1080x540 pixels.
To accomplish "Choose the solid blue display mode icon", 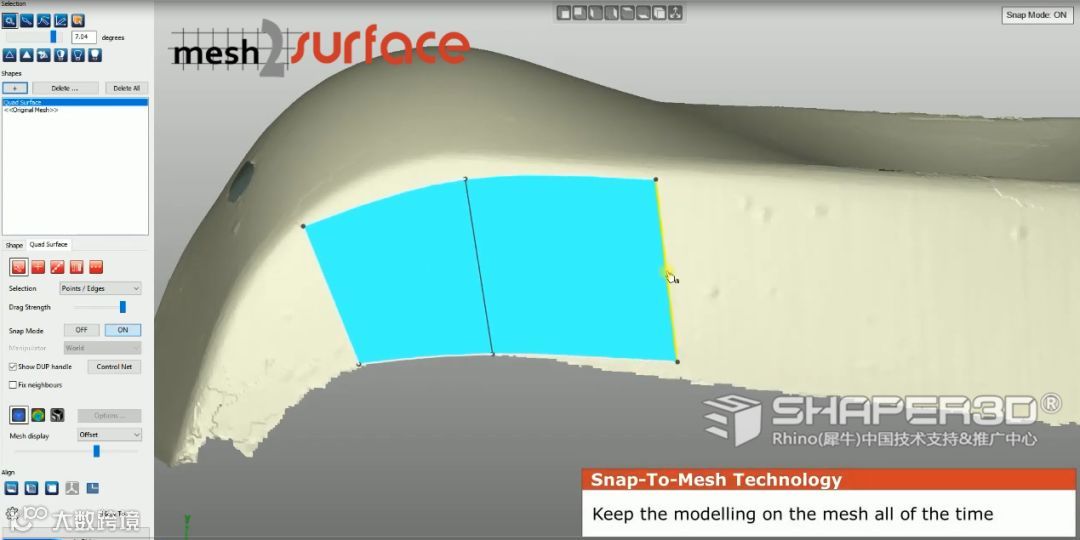I will point(19,415).
